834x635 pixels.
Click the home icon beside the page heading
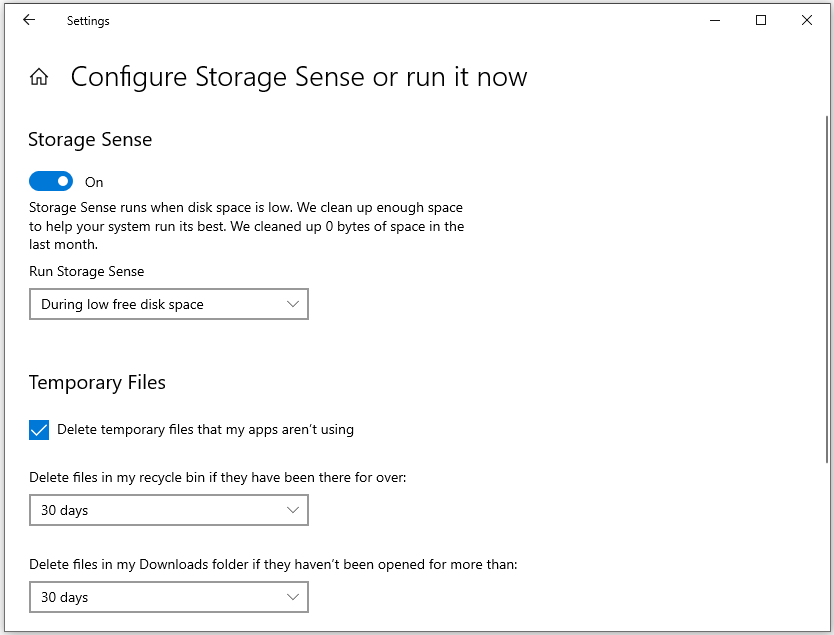[38, 76]
